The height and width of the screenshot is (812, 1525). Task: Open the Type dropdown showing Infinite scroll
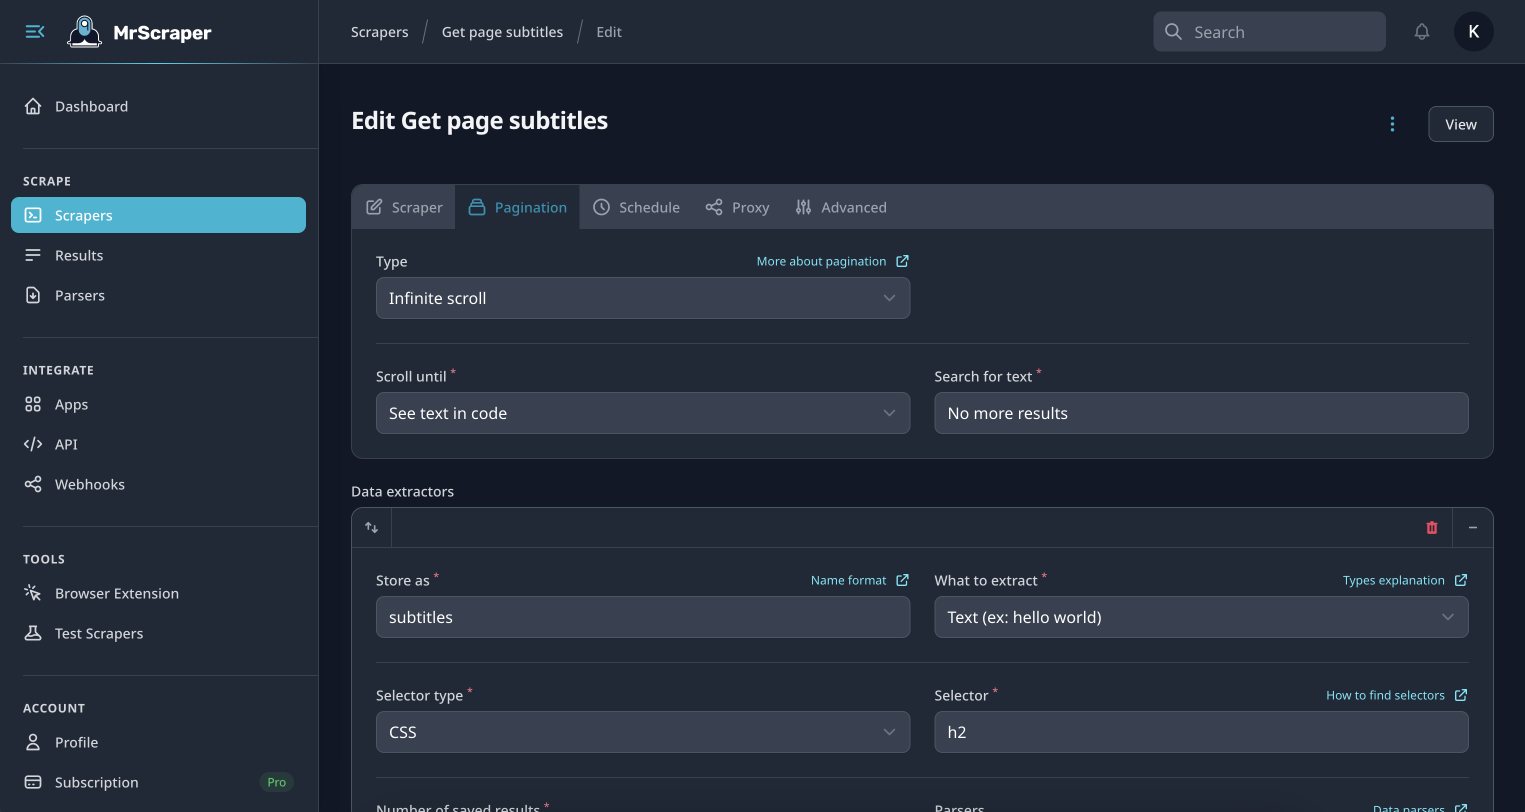click(643, 298)
